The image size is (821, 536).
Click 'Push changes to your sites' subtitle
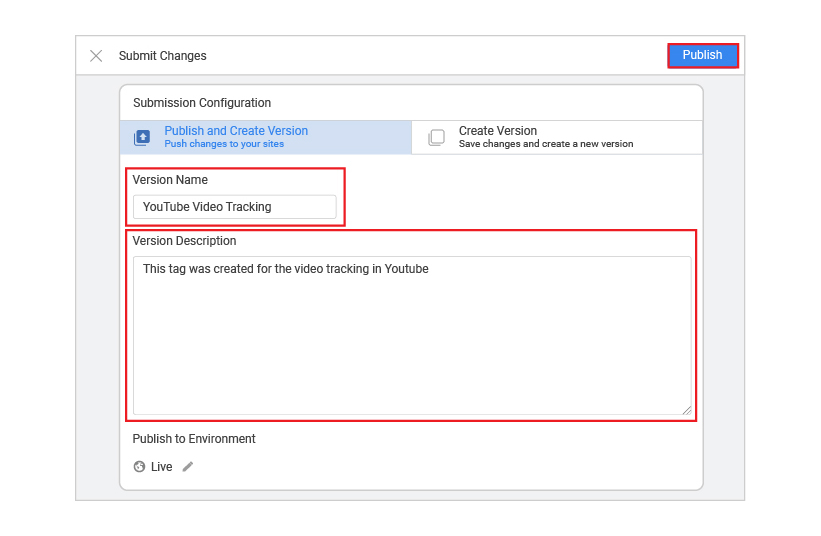pyautogui.click(x=224, y=144)
